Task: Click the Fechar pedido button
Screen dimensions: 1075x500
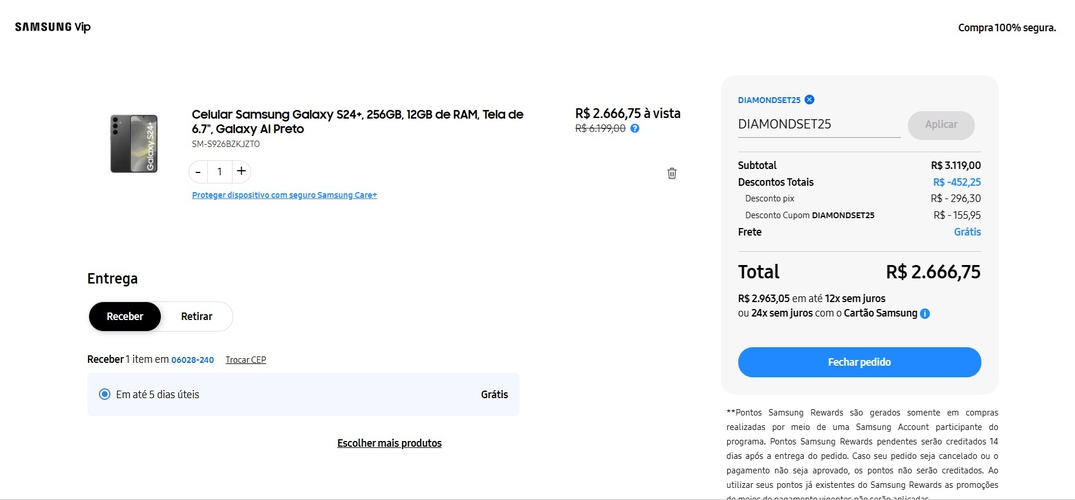Action: (859, 362)
